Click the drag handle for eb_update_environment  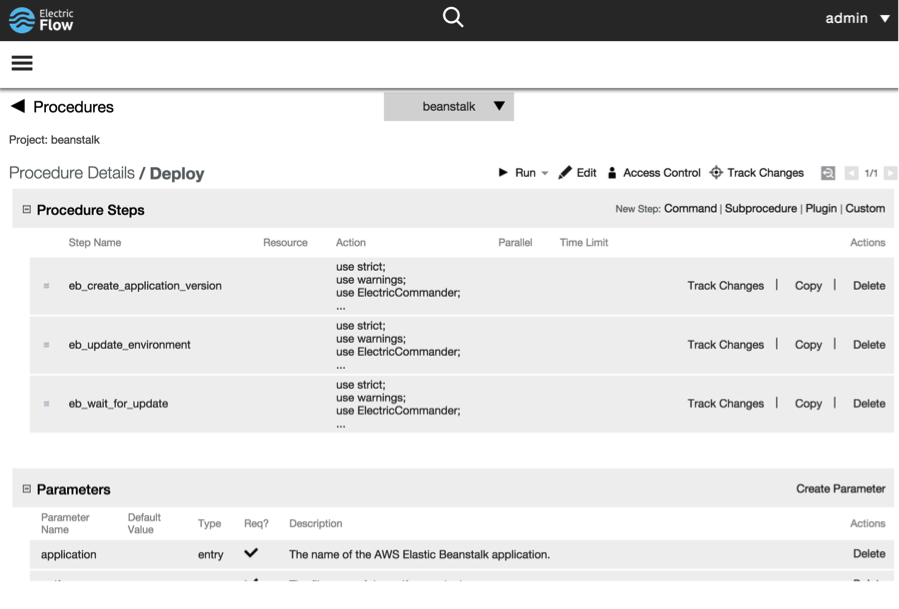coord(46,345)
